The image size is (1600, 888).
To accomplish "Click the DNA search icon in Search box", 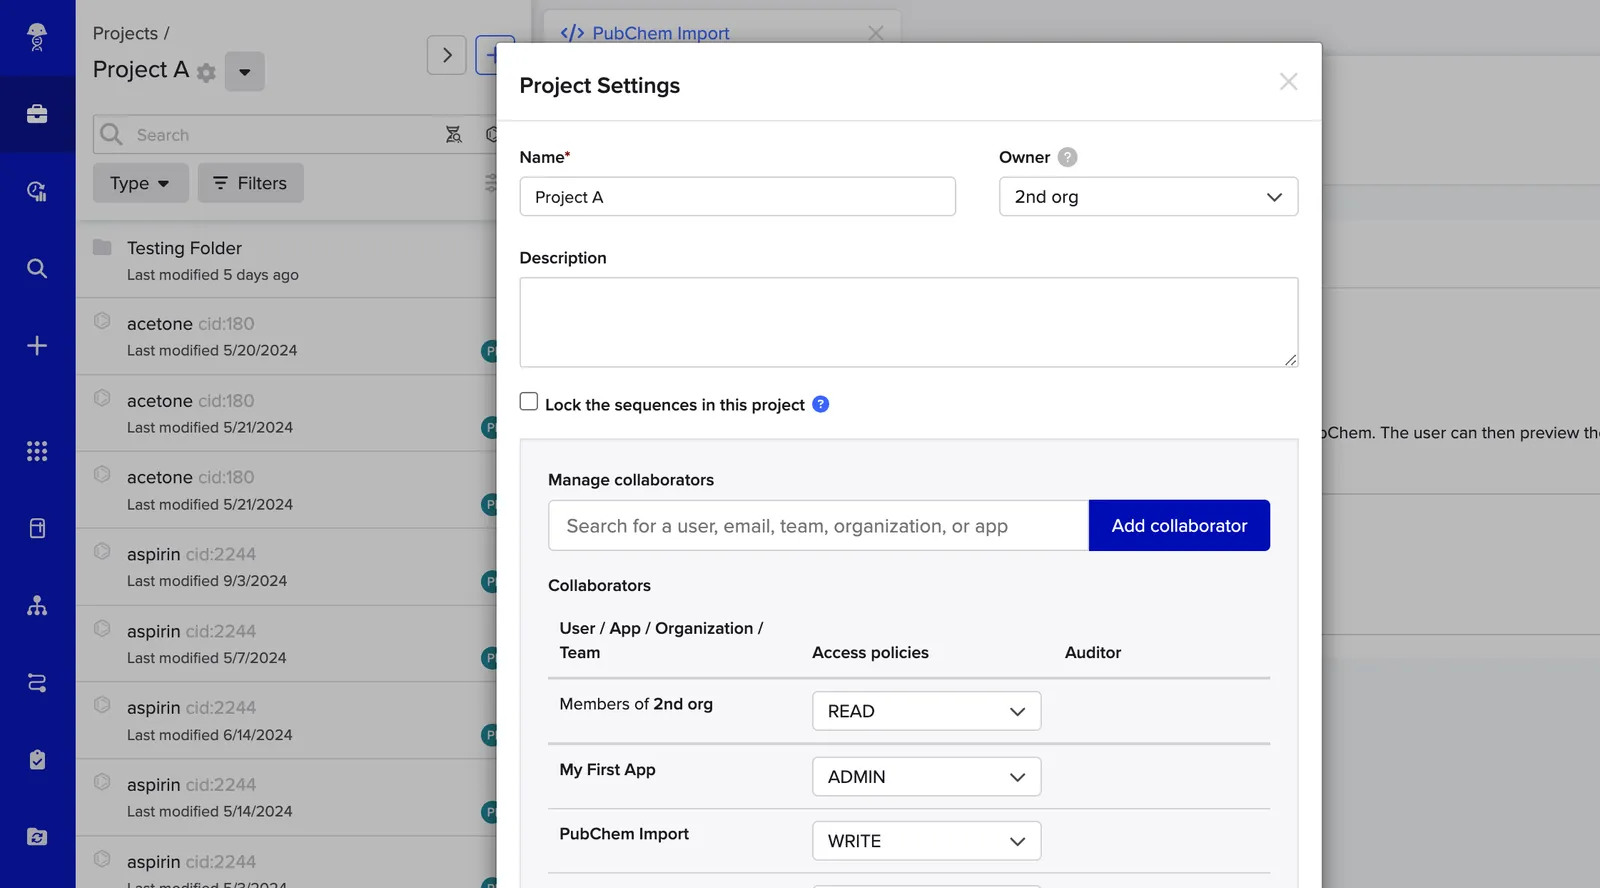I will [454, 134].
